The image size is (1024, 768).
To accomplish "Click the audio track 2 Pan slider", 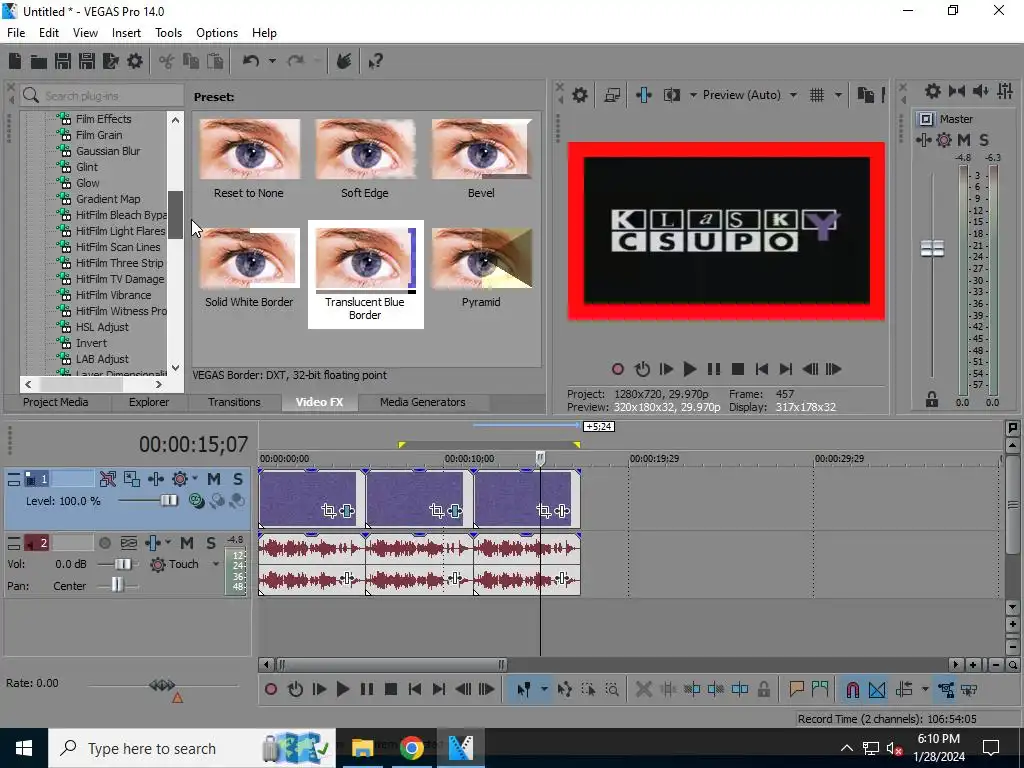I will [x=118, y=586].
